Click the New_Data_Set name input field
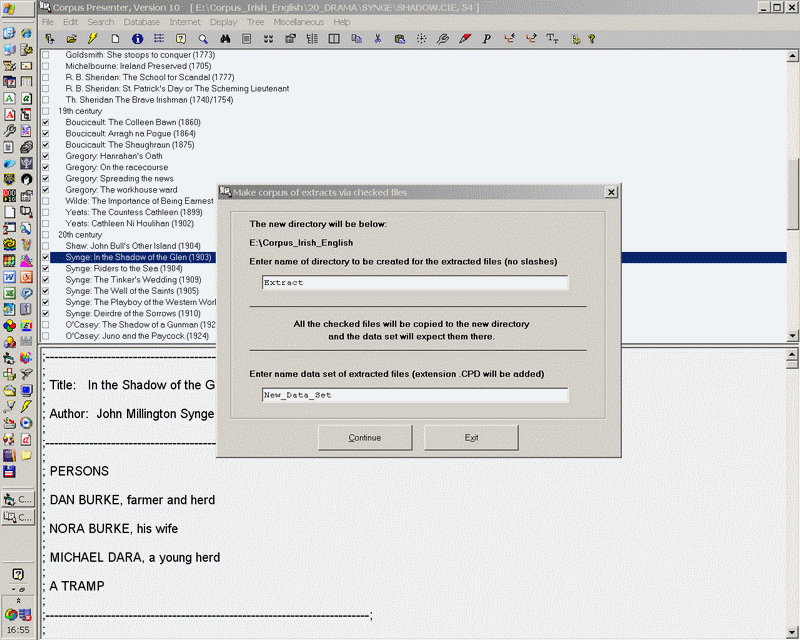Viewport: 800px width, 640px height. [x=414, y=395]
